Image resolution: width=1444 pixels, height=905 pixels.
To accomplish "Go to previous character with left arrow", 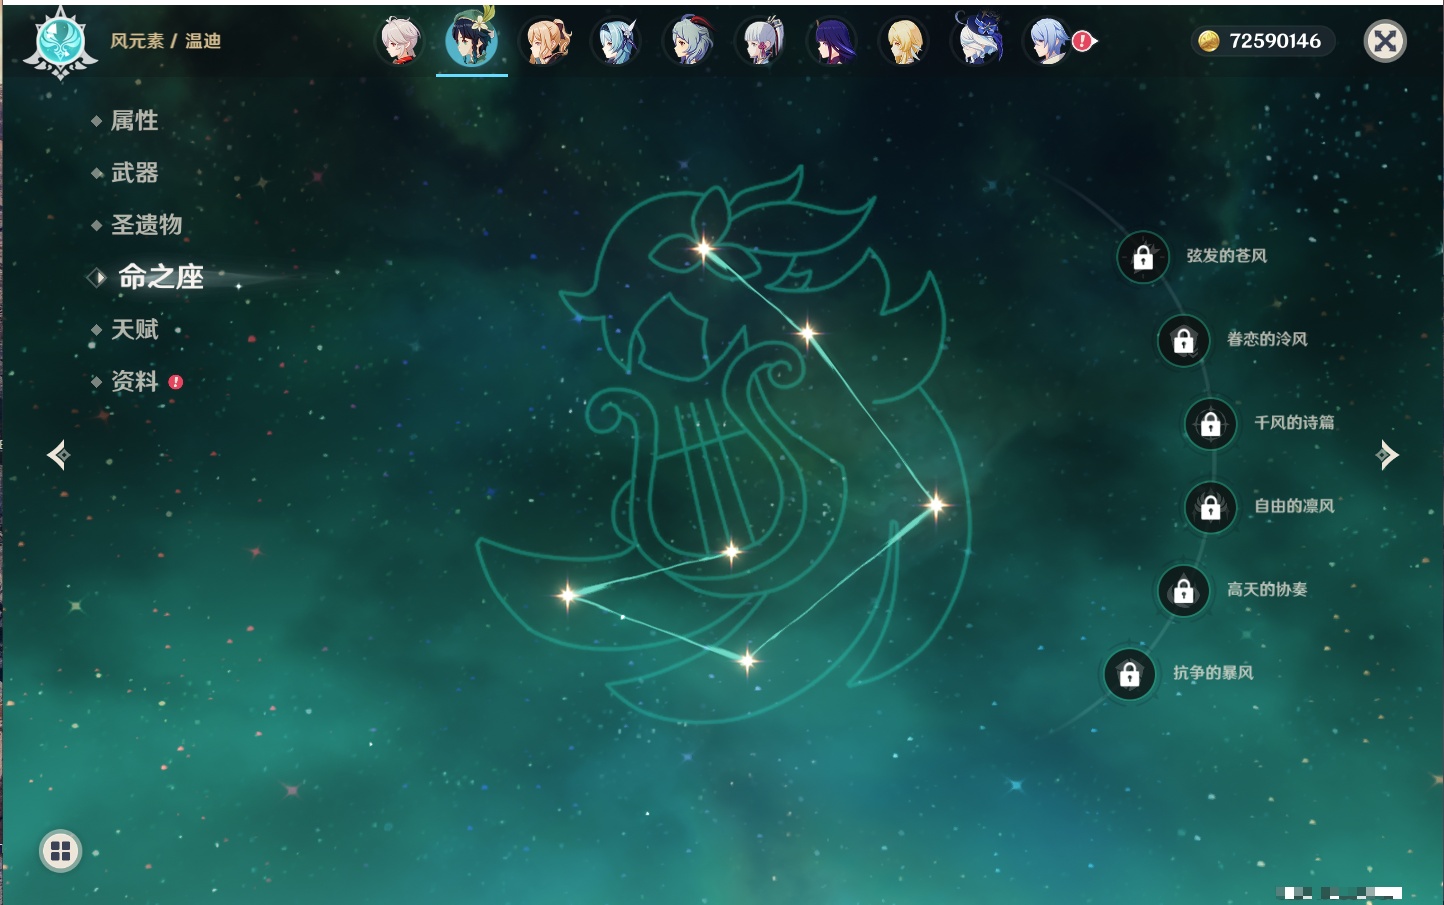I will click(x=58, y=455).
